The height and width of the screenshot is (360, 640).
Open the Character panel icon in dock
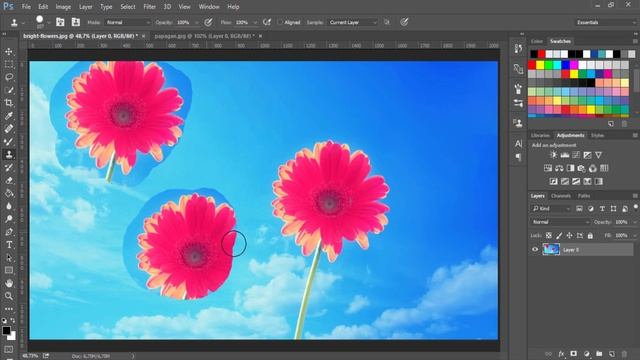[518, 144]
